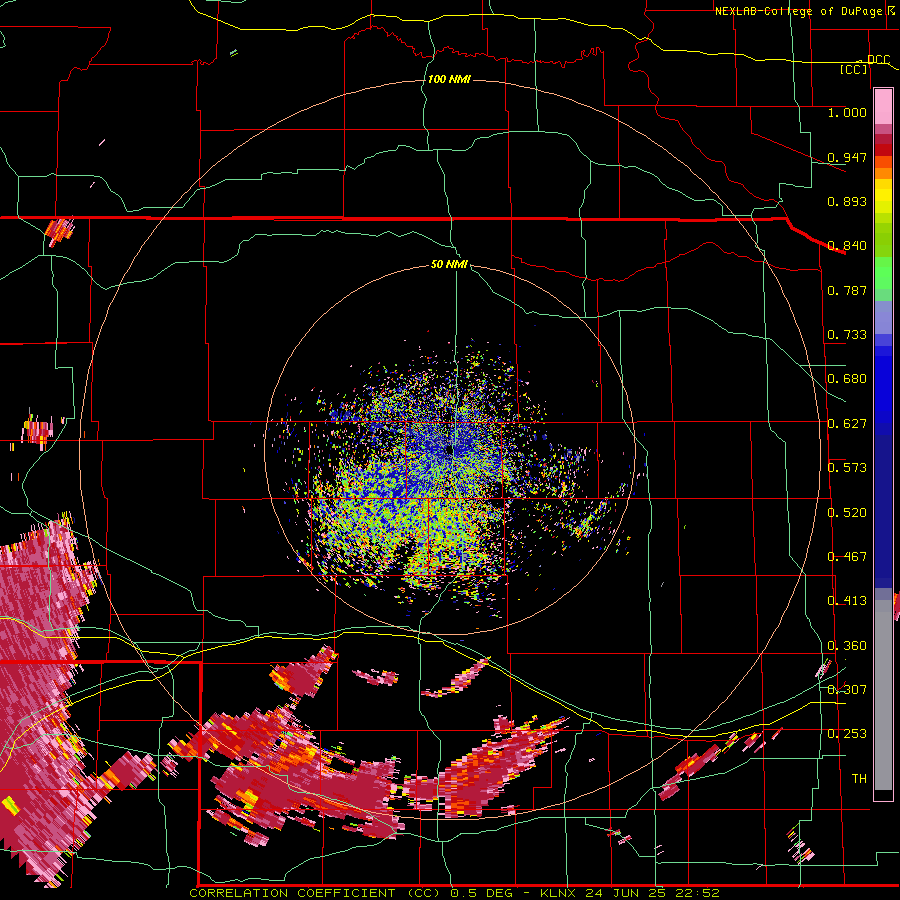Click the 0.360 scale value
This screenshot has height=900, width=900.
847,646
